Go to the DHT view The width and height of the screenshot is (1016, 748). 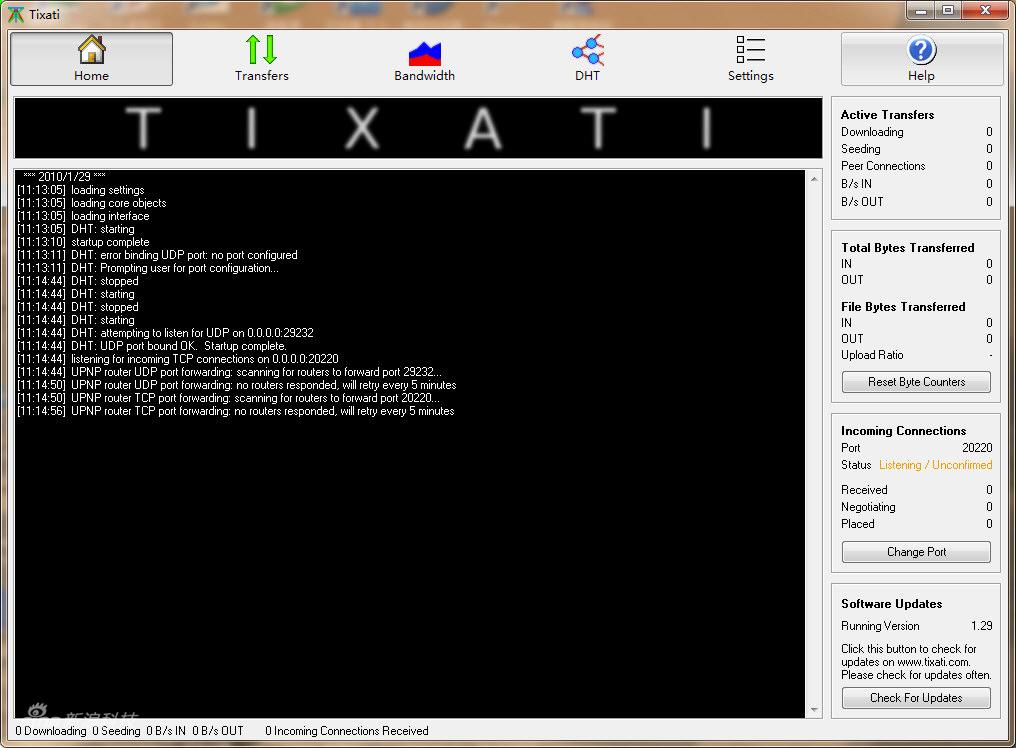(587, 59)
